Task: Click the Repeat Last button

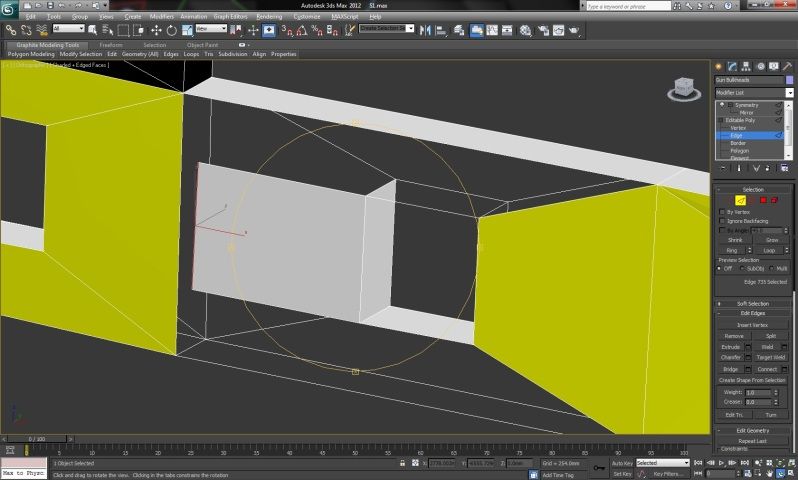Action: pos(752,441)
